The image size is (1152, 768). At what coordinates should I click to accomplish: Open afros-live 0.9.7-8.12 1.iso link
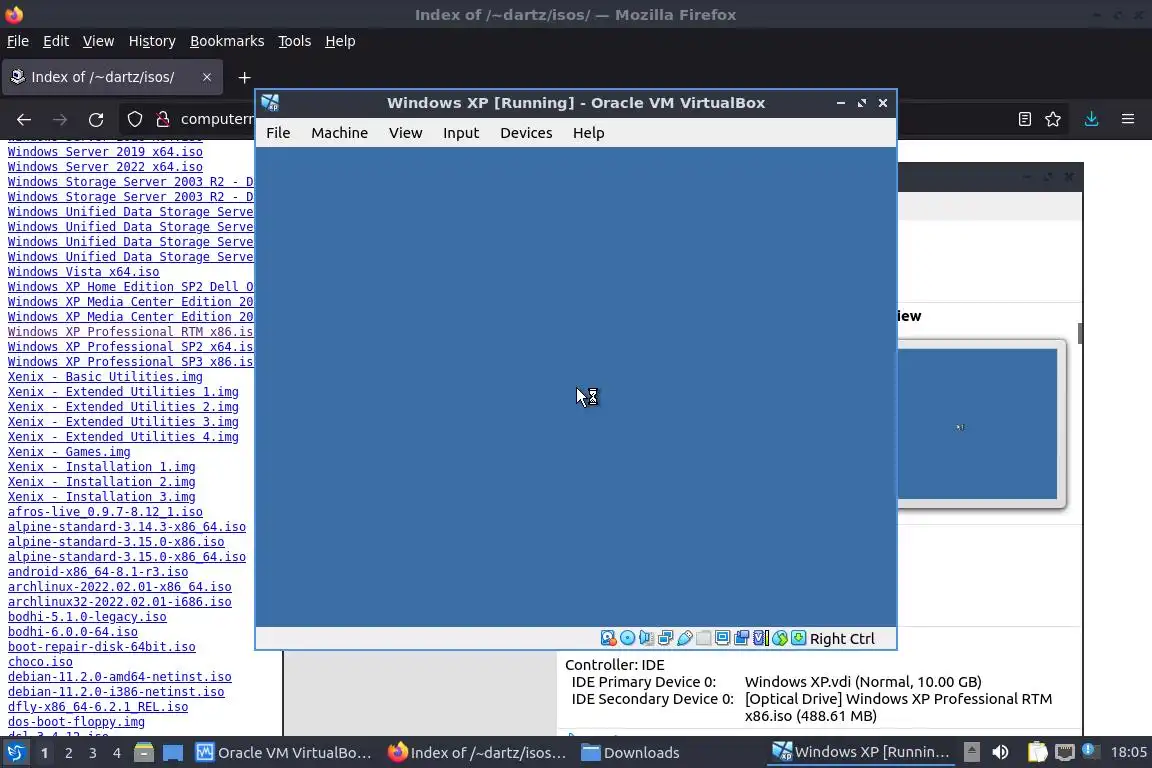click(105, 512)
